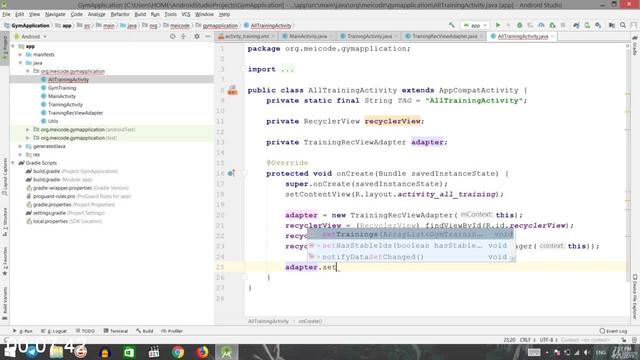Close the AllTrainingActivity.java tab

tap(552, 36)
